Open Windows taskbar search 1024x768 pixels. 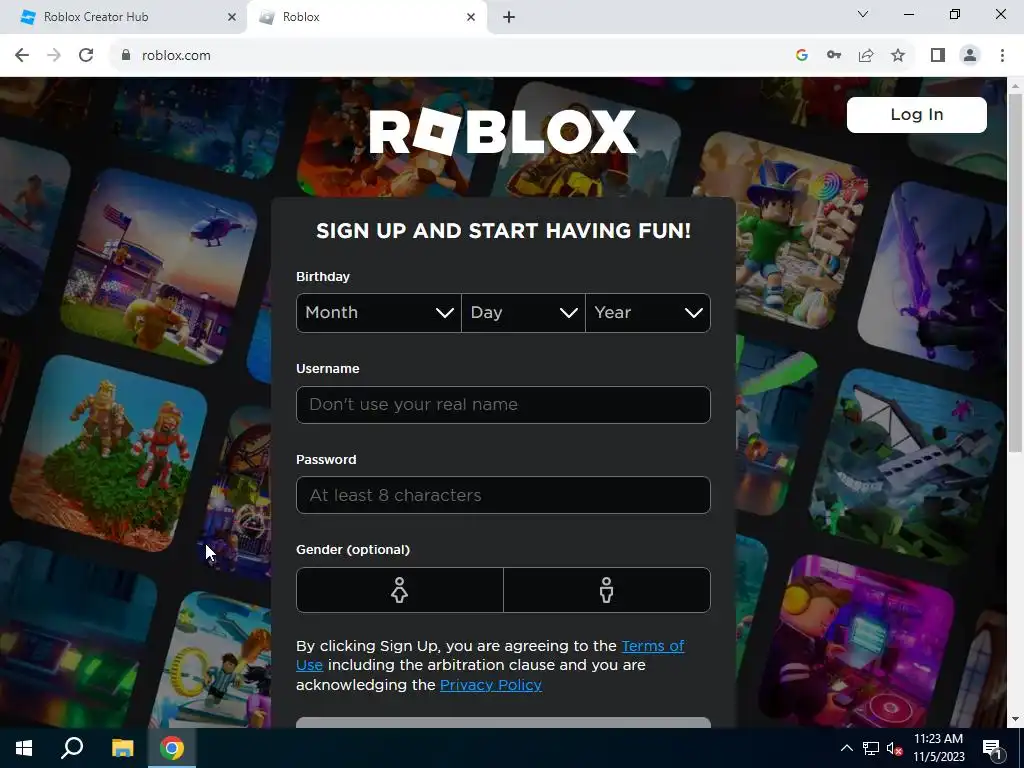72,748
